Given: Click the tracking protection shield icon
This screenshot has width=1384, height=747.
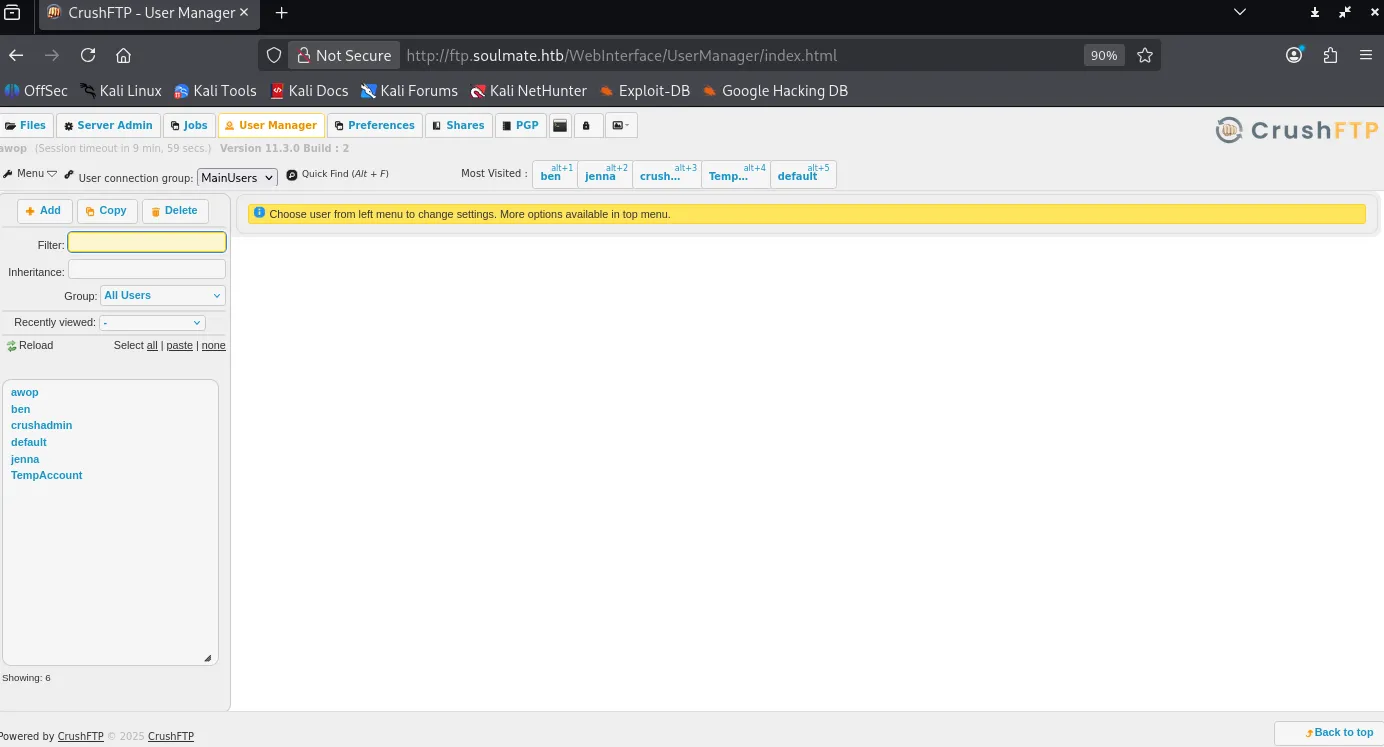Looking at the screenshot, I should click(274, 55).
